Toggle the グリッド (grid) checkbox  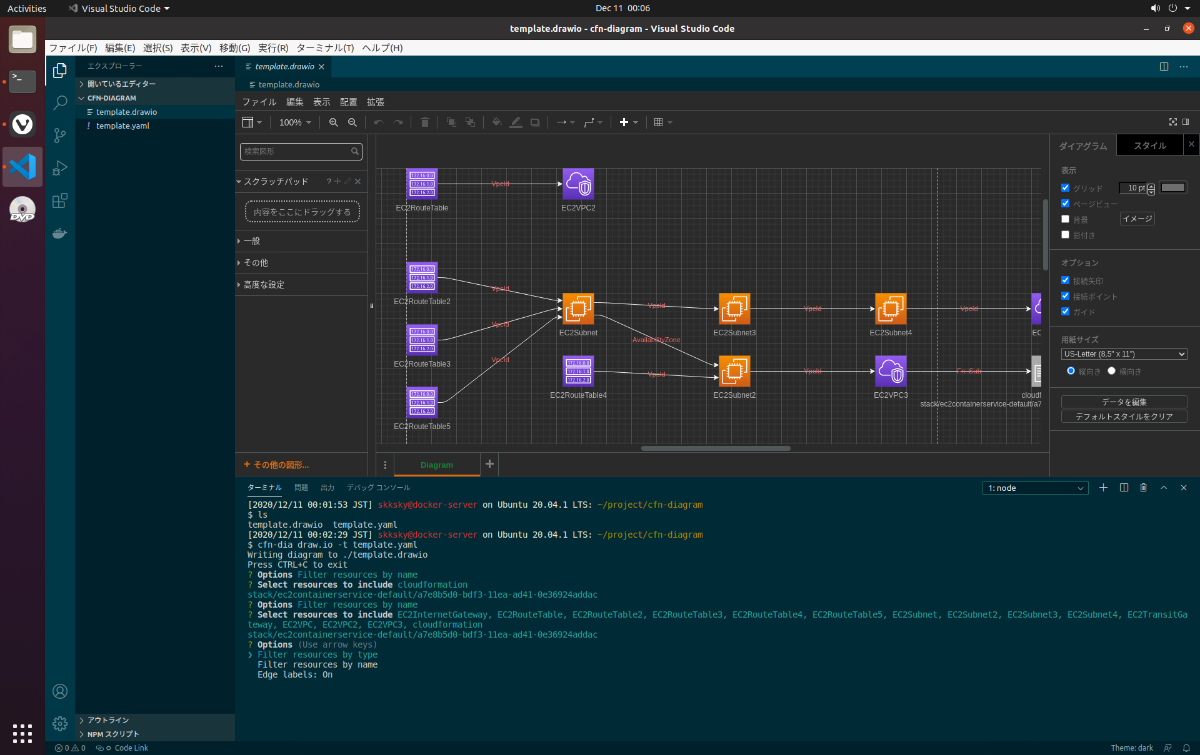click(x=1066, y=188)
